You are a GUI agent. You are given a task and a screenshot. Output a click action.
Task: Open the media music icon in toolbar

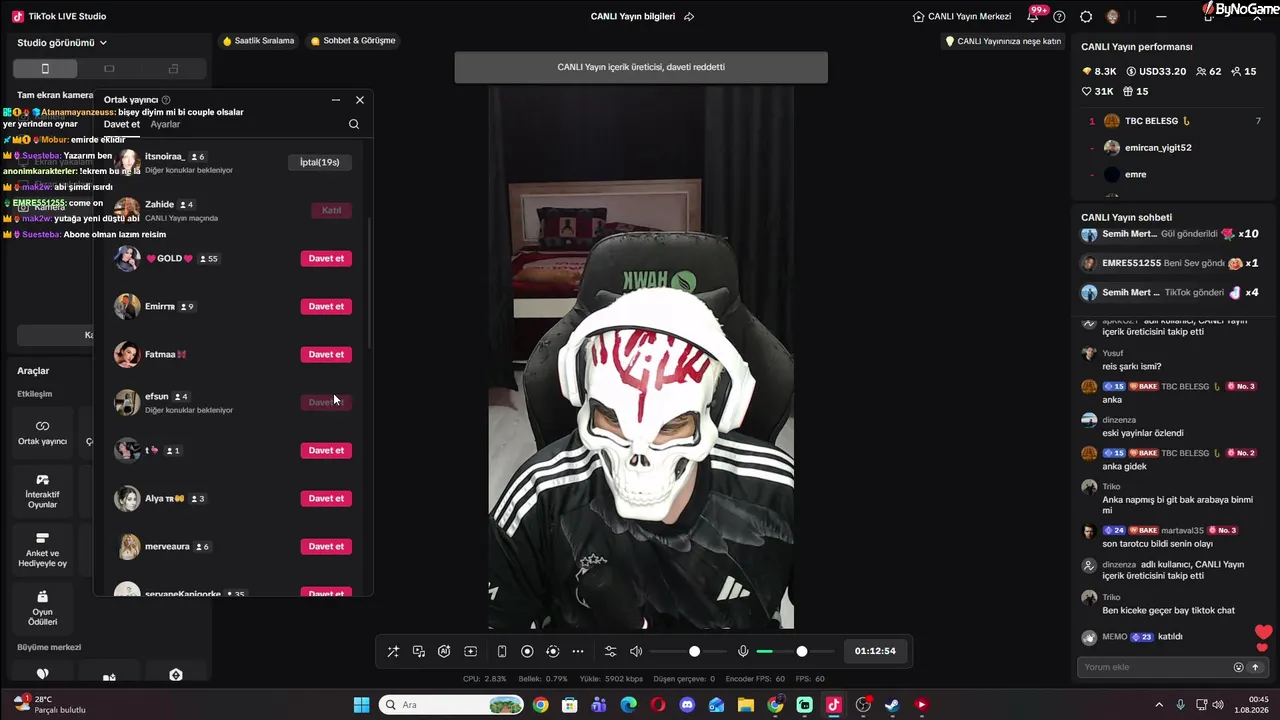pos(419,651)
